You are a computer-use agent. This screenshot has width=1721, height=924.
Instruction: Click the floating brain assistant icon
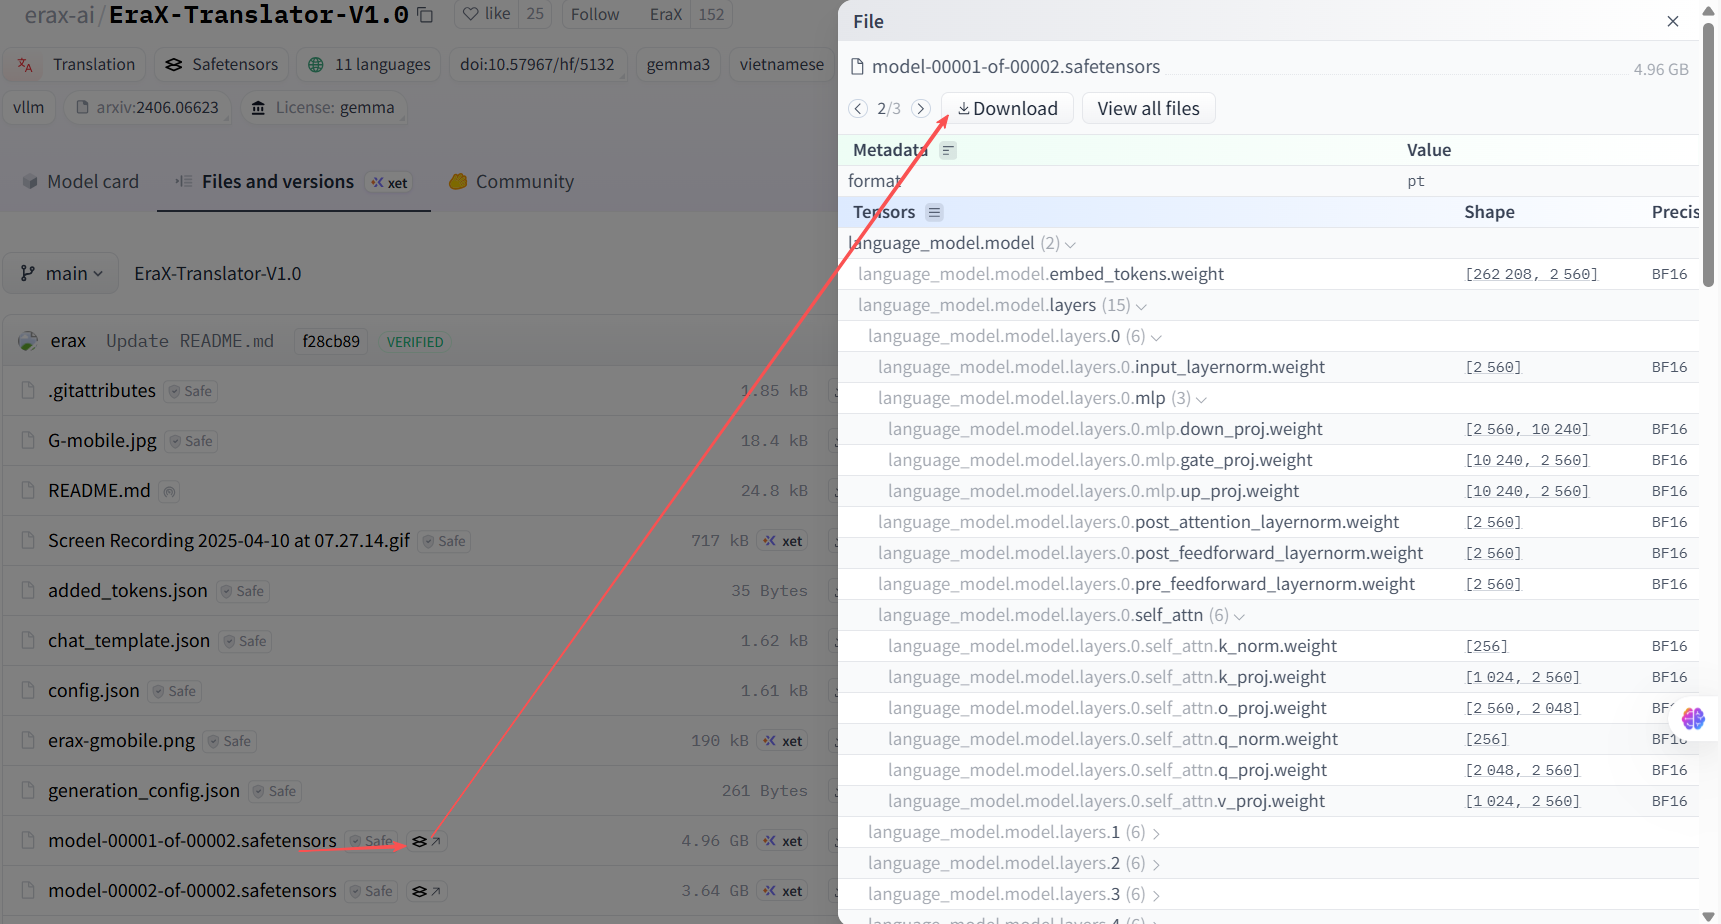pyautogui.click(x=1693, y=718)
